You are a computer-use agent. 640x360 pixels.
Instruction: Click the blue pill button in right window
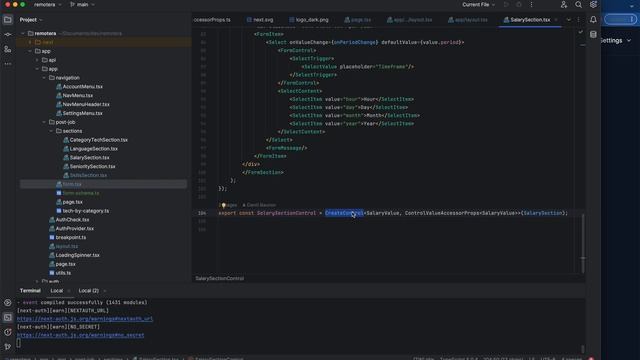click(620, 19)
